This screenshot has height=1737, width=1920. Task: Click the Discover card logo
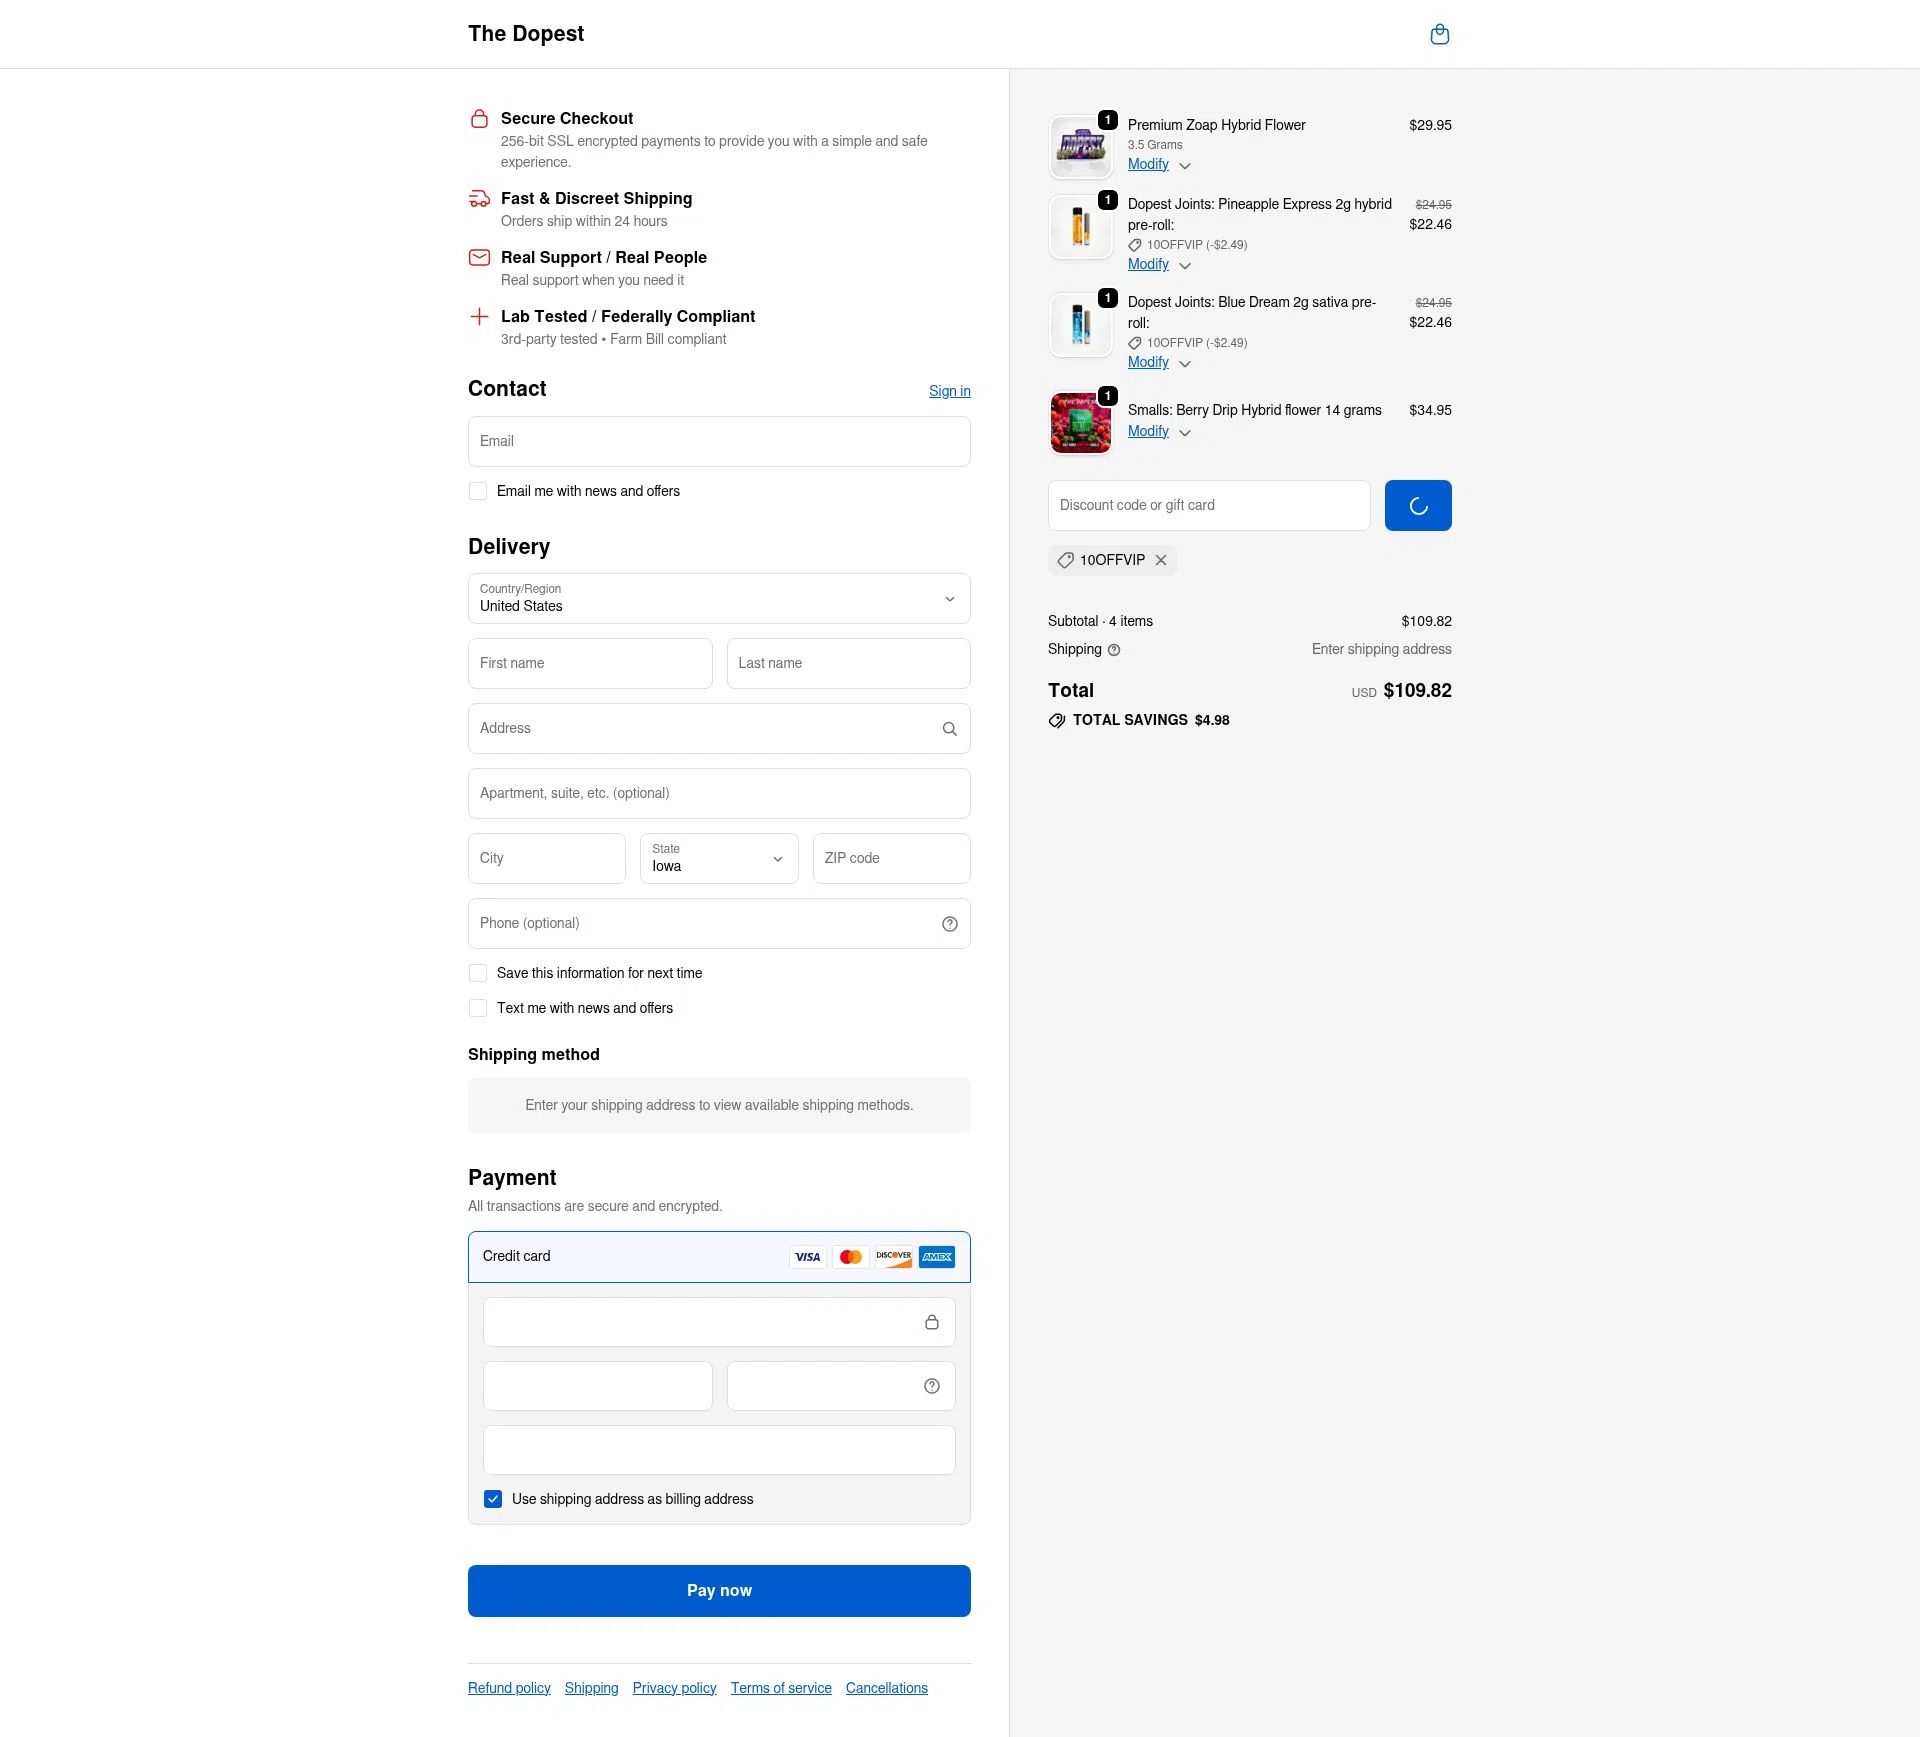[x=894, y=1257]
